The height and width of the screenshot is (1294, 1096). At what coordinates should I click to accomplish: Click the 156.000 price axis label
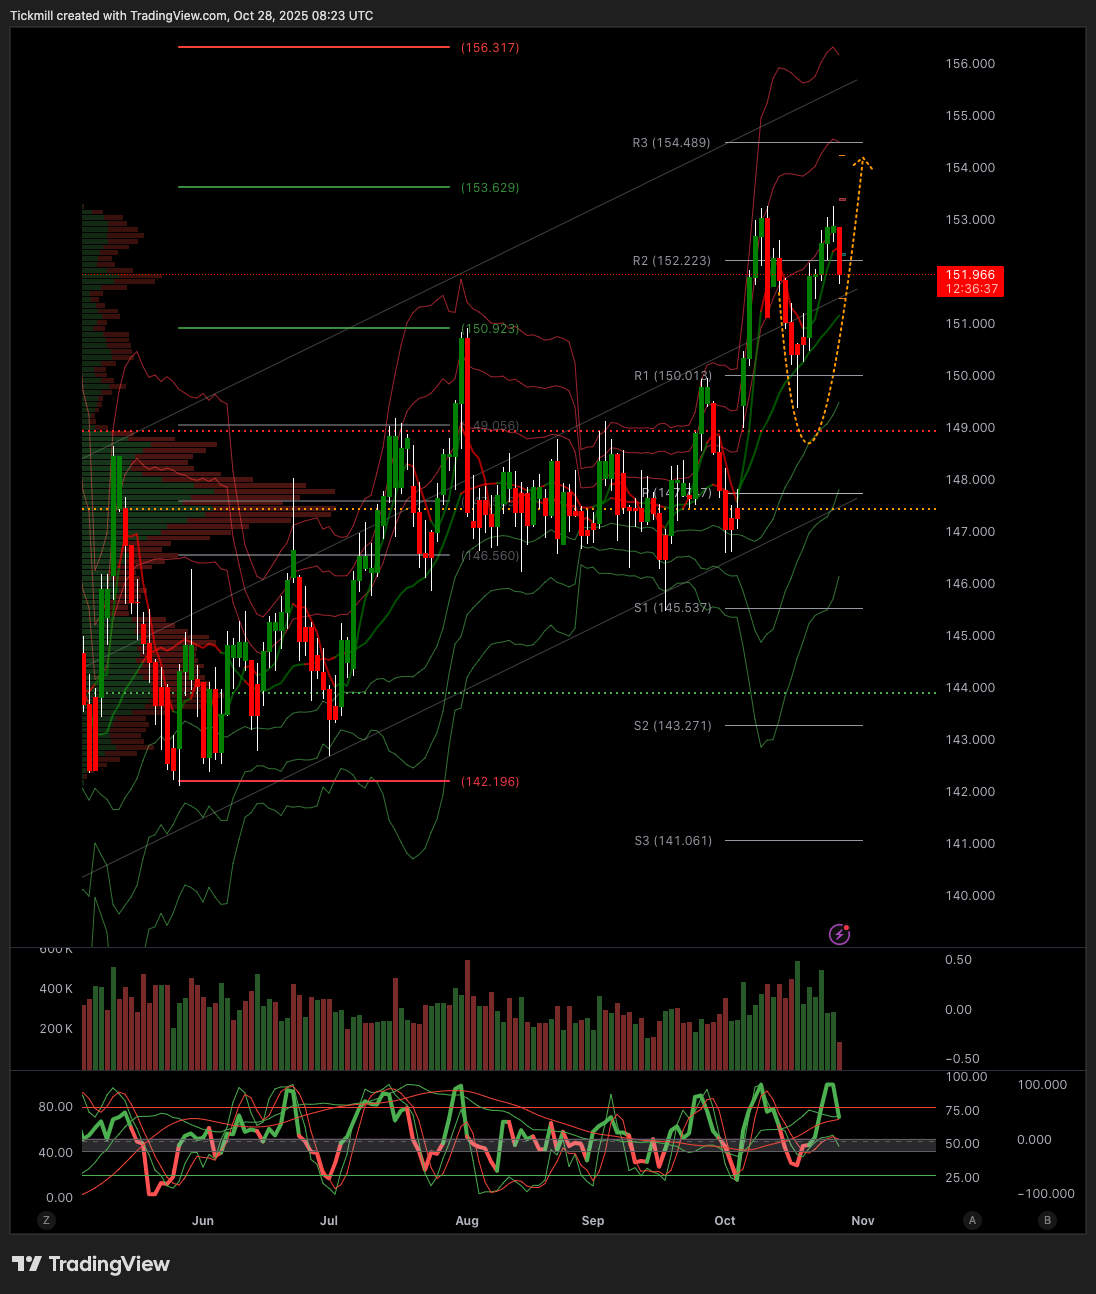[970, 64]
